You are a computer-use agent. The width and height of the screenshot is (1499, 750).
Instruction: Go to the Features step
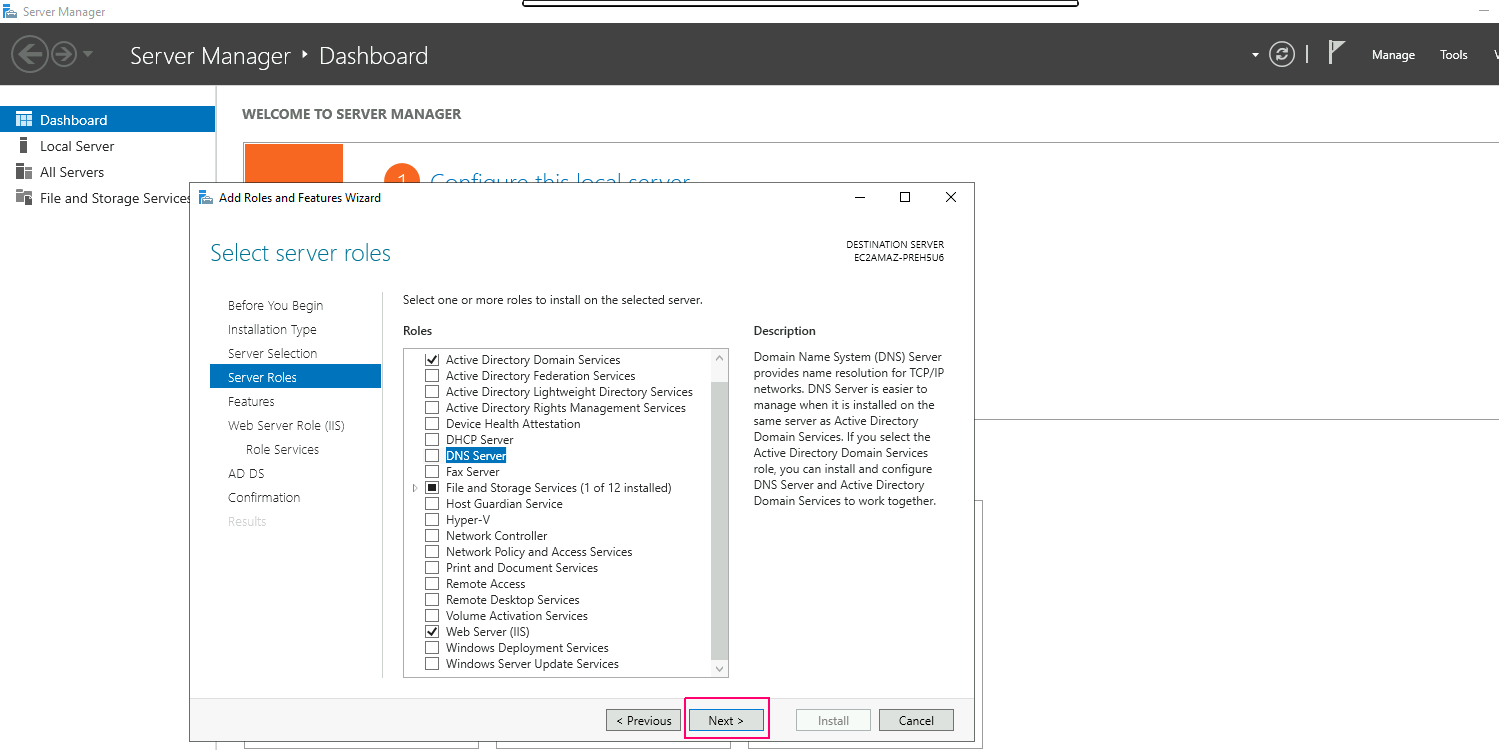point(251,402)
